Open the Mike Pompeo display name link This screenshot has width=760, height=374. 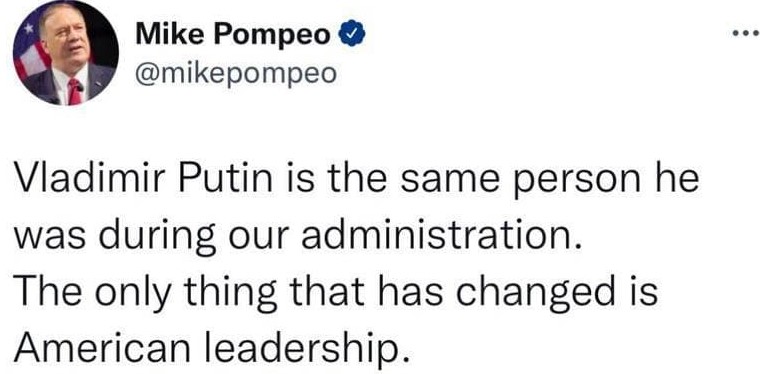point(233,35)
